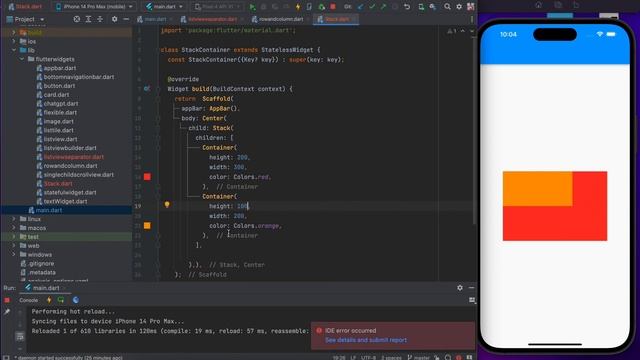Switch to rowandcolumn.dart editor tab
The width and height of the screenshot is (640, 360).
[280, 19]
